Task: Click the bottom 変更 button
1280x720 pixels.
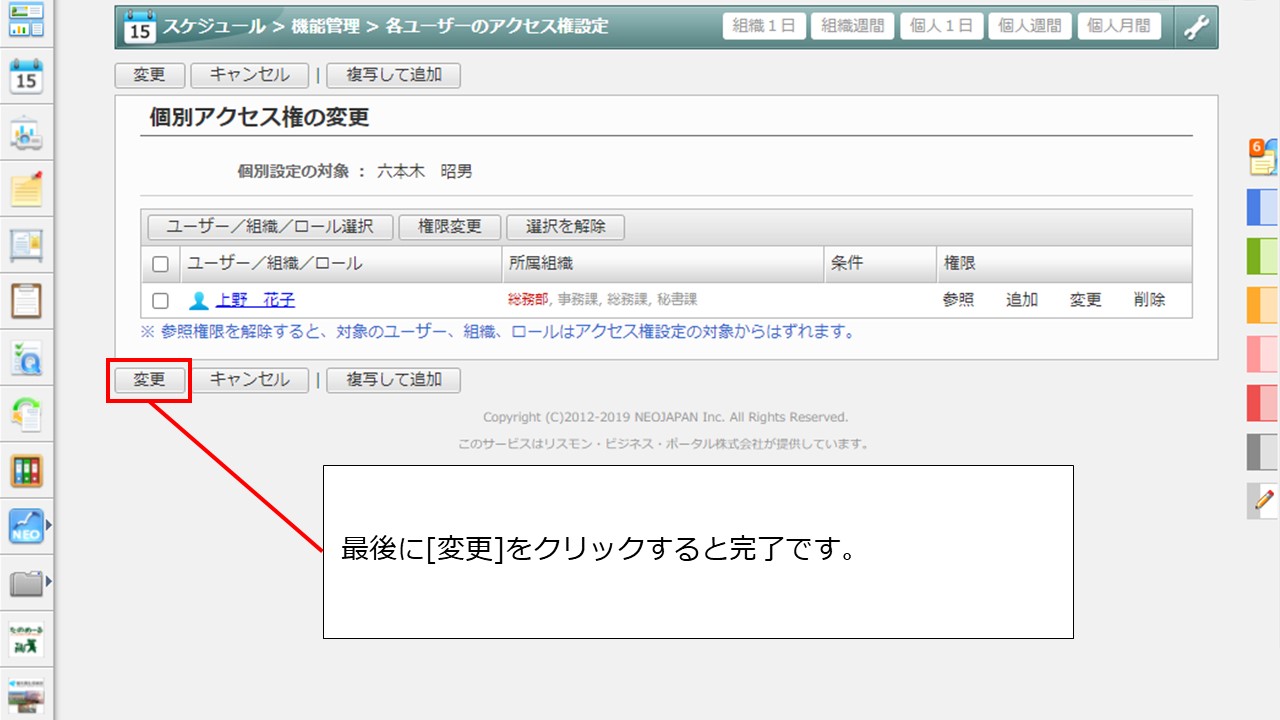Action: [150, 380]
